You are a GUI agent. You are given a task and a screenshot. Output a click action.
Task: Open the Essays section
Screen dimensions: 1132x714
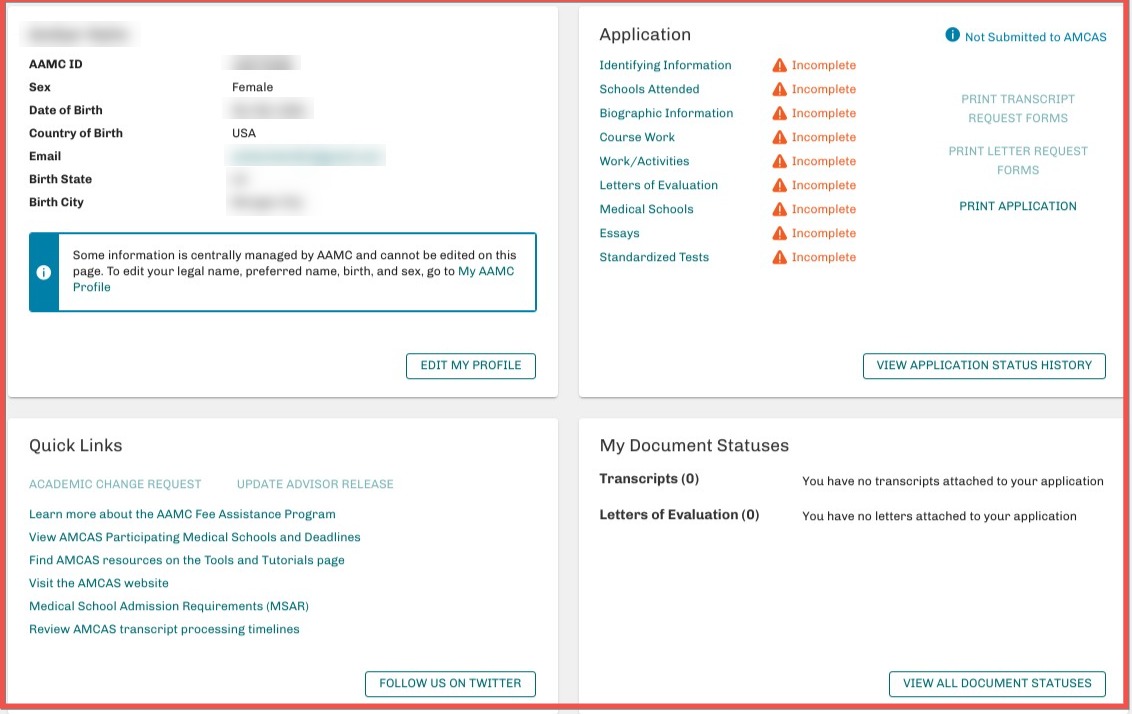tap(619, 233)
